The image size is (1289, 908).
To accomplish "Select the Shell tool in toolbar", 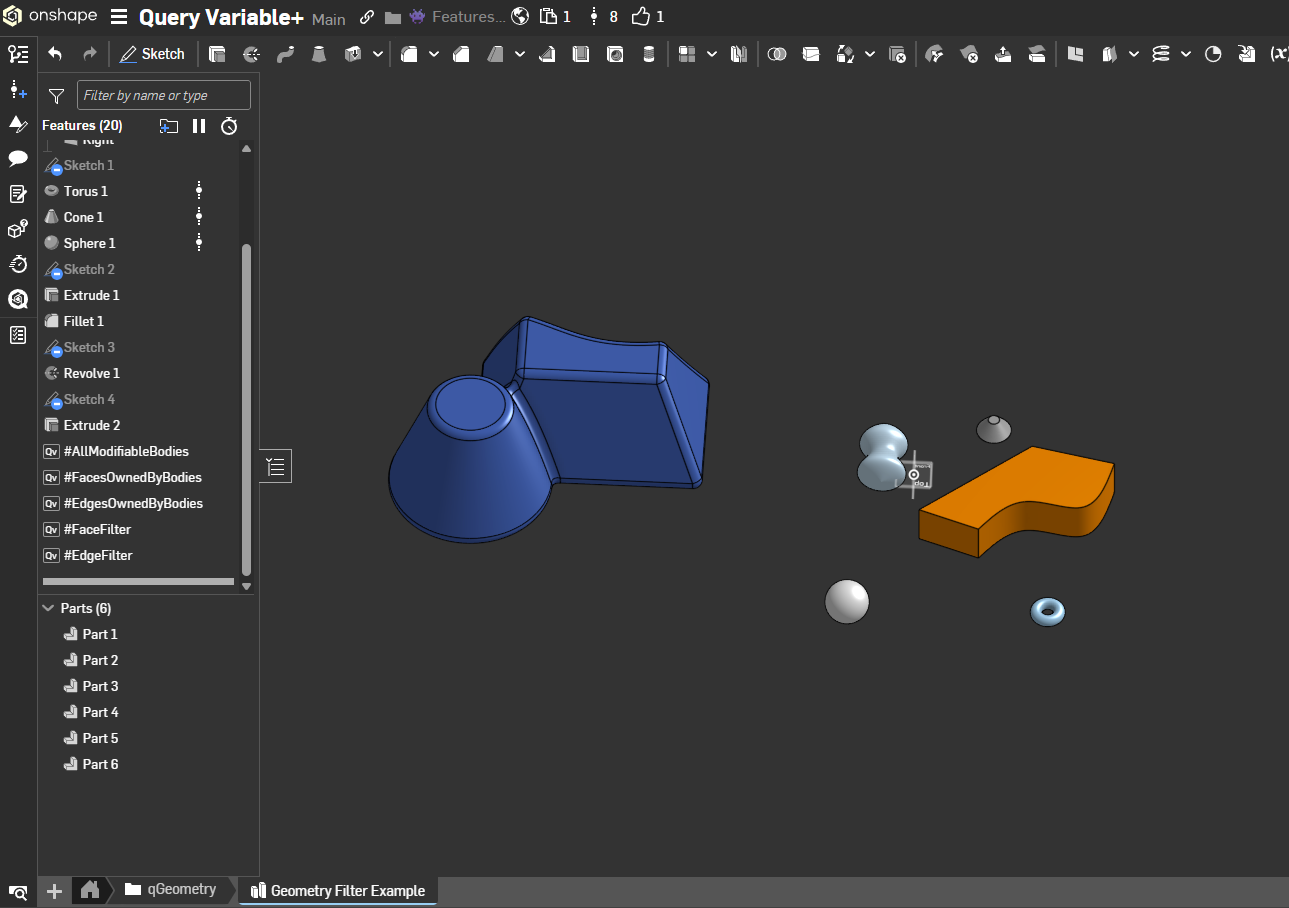I will [581, 54].
